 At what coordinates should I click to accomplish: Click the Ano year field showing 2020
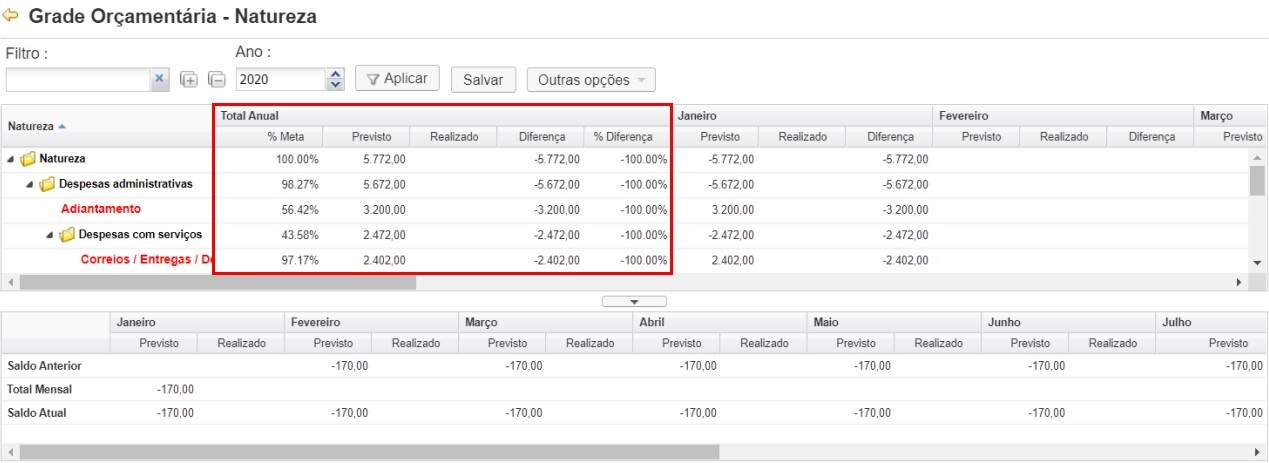[281, 80]
